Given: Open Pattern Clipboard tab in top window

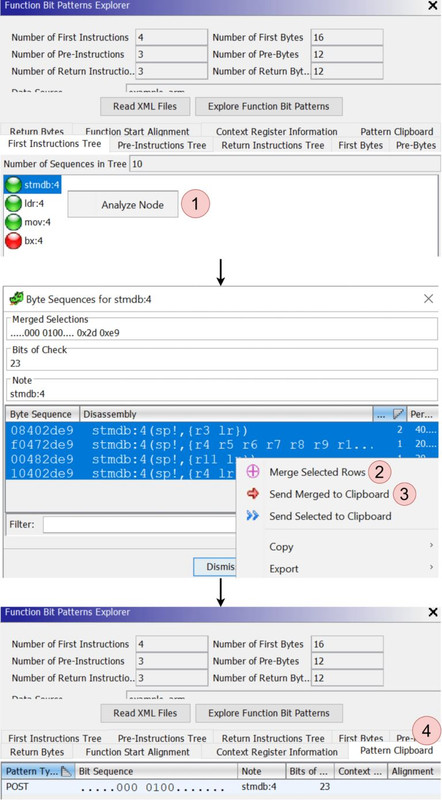Looking at the screenshot, I should tap(397, 131).
